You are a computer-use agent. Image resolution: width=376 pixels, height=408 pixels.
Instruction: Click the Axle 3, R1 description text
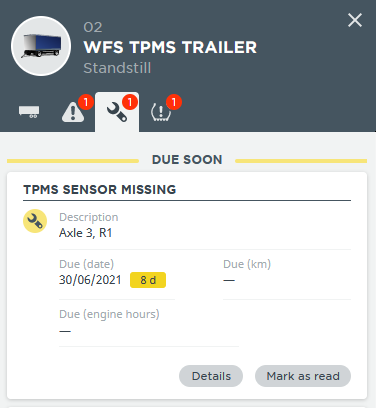click(86, 233)
